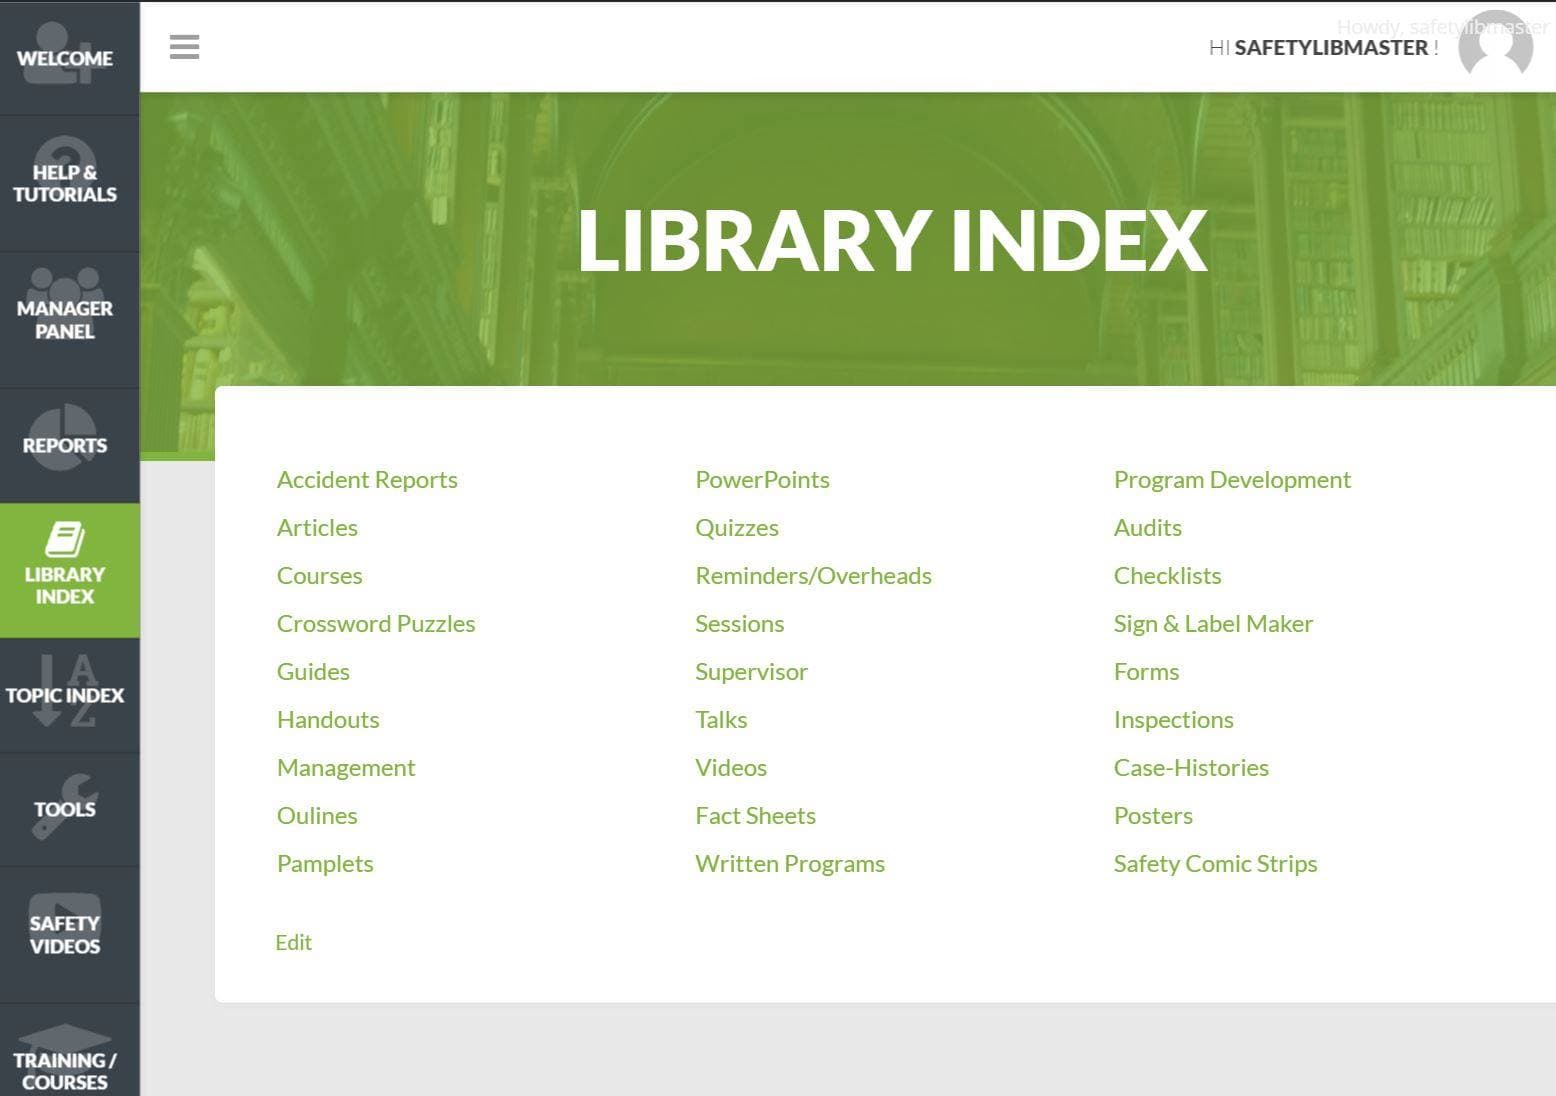Click the user avatar image
The image size is (1556, 1096).
[1496, 46]
